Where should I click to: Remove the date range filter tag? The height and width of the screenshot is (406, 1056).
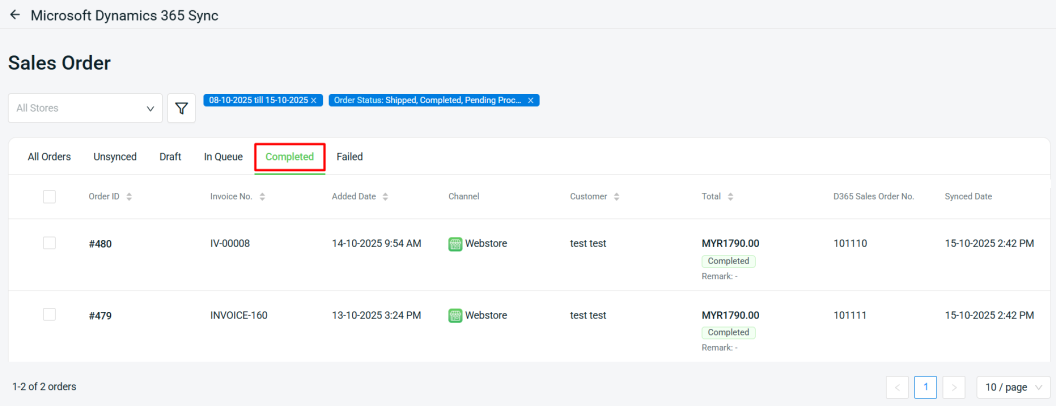click(x=314, y=101)
